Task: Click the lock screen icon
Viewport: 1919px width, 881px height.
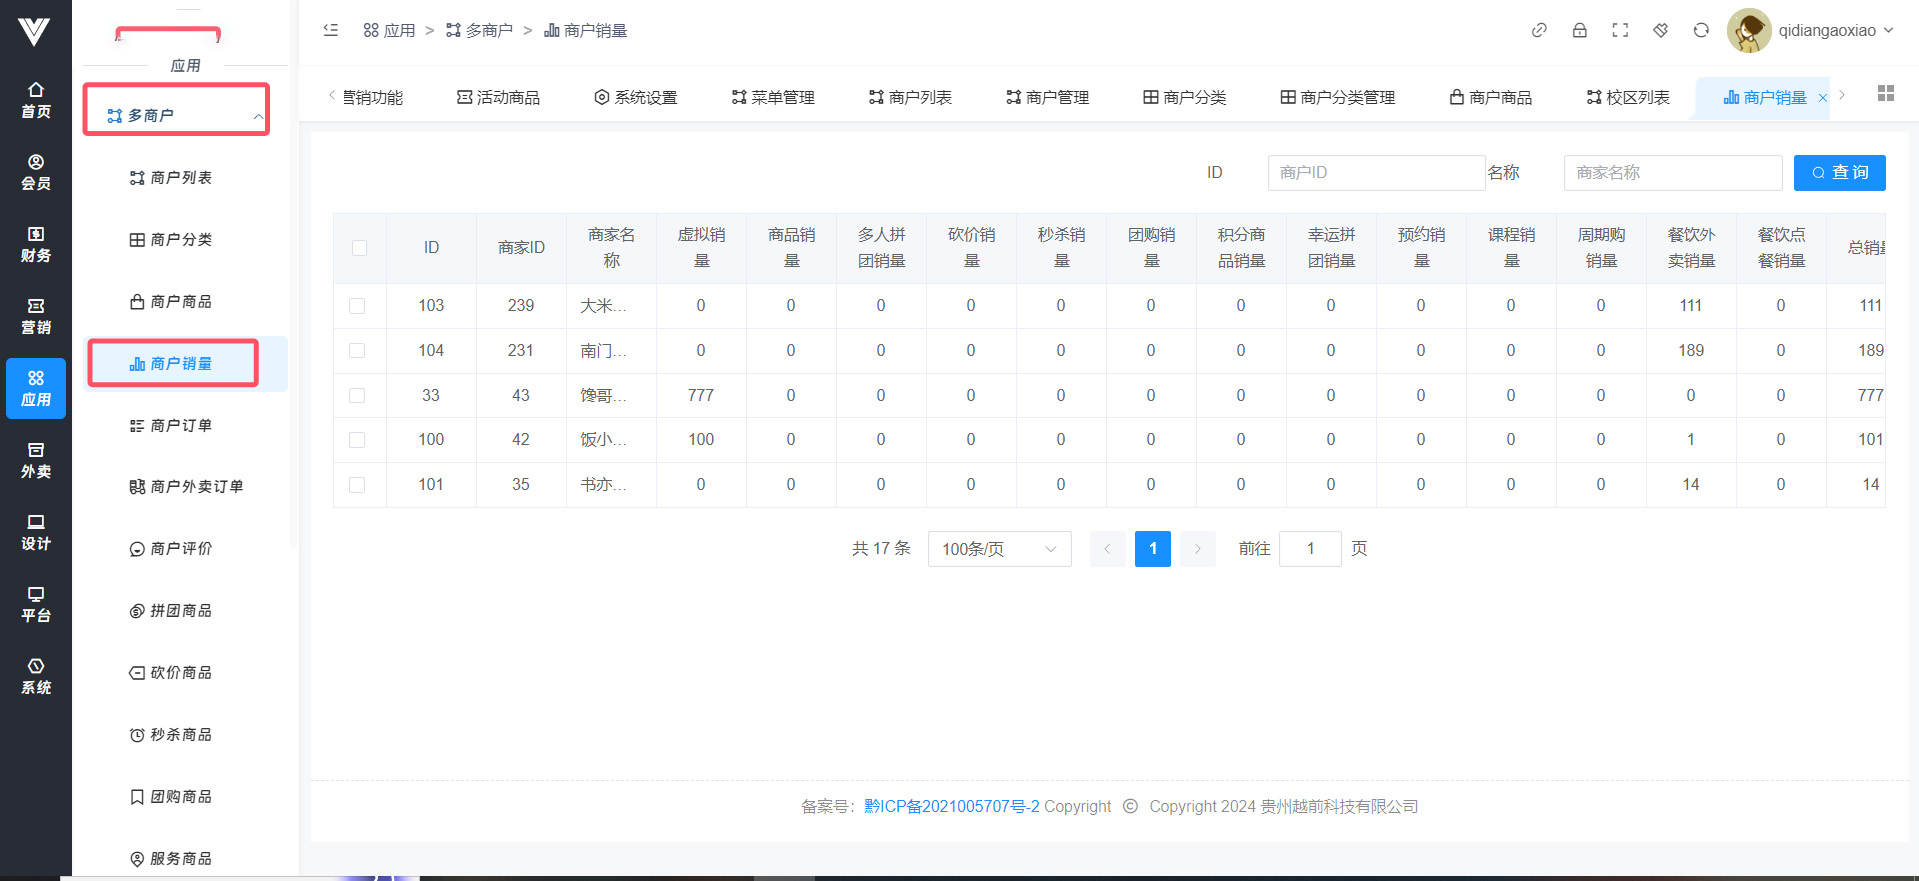Action: pyautogui.click(x=1580, y=30)
